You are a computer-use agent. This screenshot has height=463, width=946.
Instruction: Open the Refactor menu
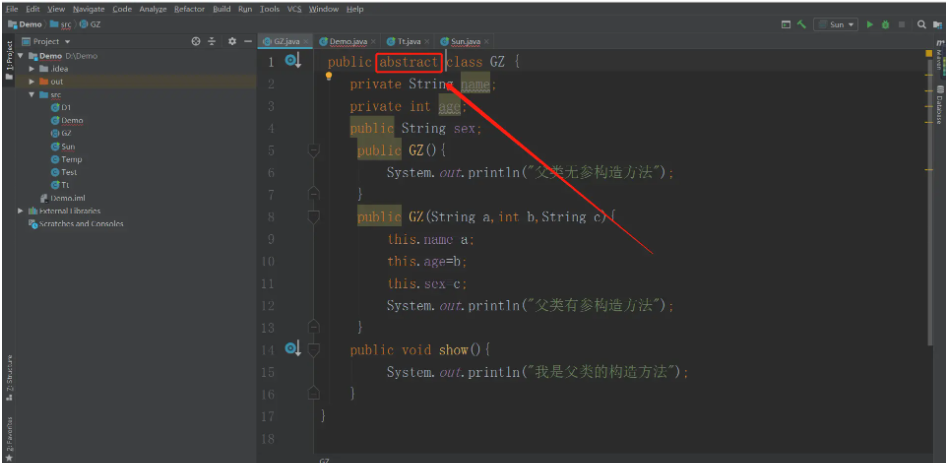[x=189, y=9]
